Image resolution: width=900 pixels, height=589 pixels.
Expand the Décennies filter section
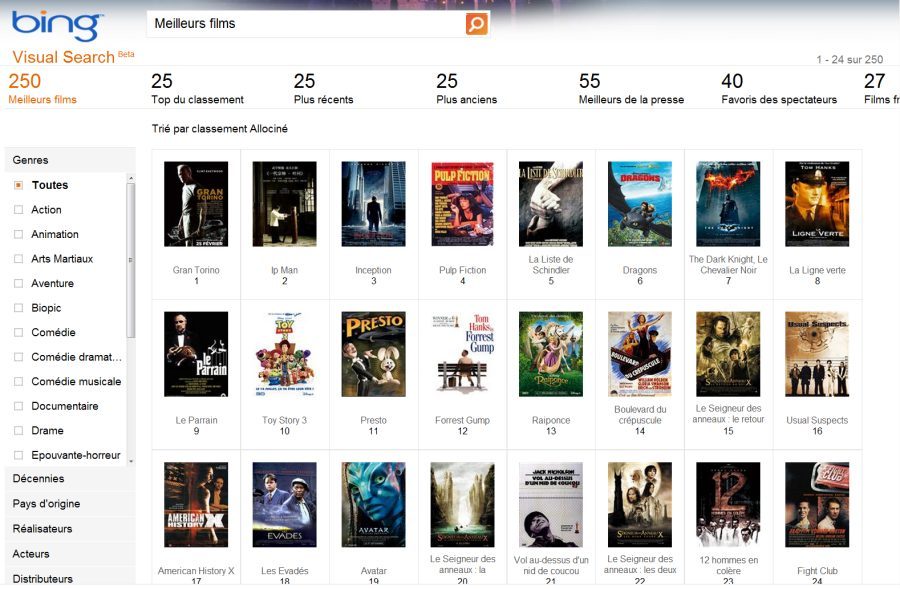tap(38, 479)
